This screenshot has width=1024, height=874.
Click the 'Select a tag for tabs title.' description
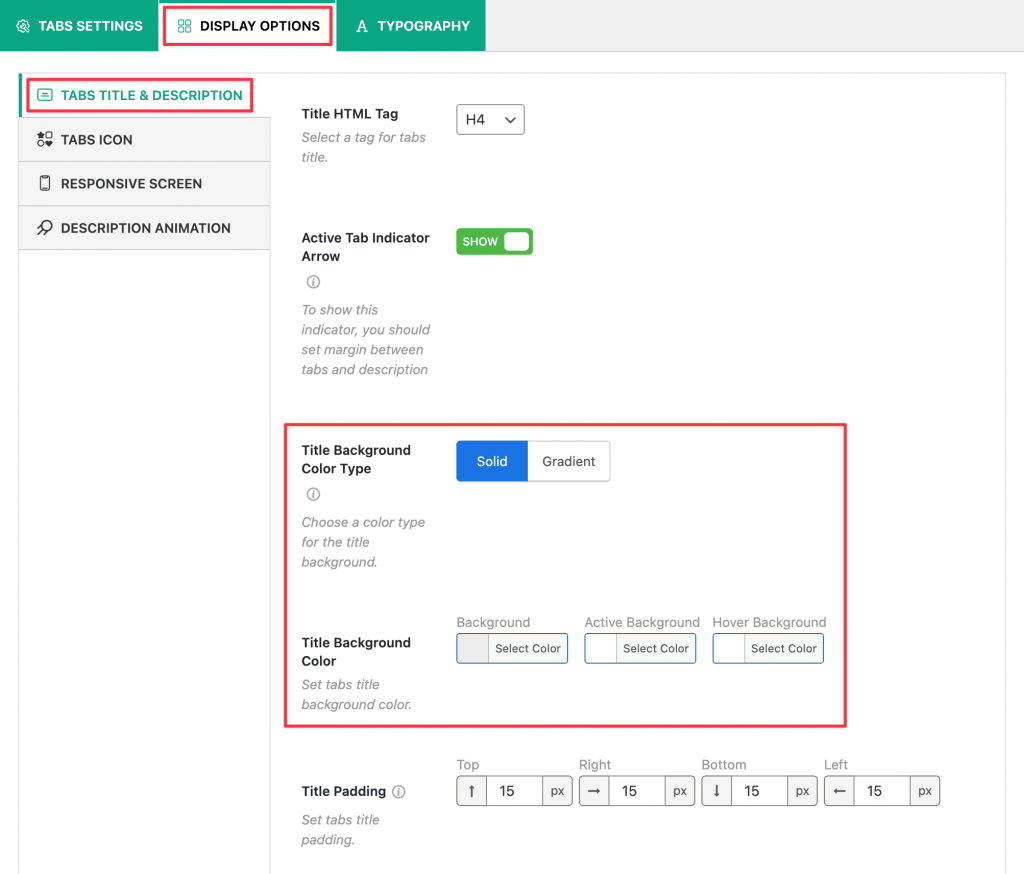(x=363, y=147)
